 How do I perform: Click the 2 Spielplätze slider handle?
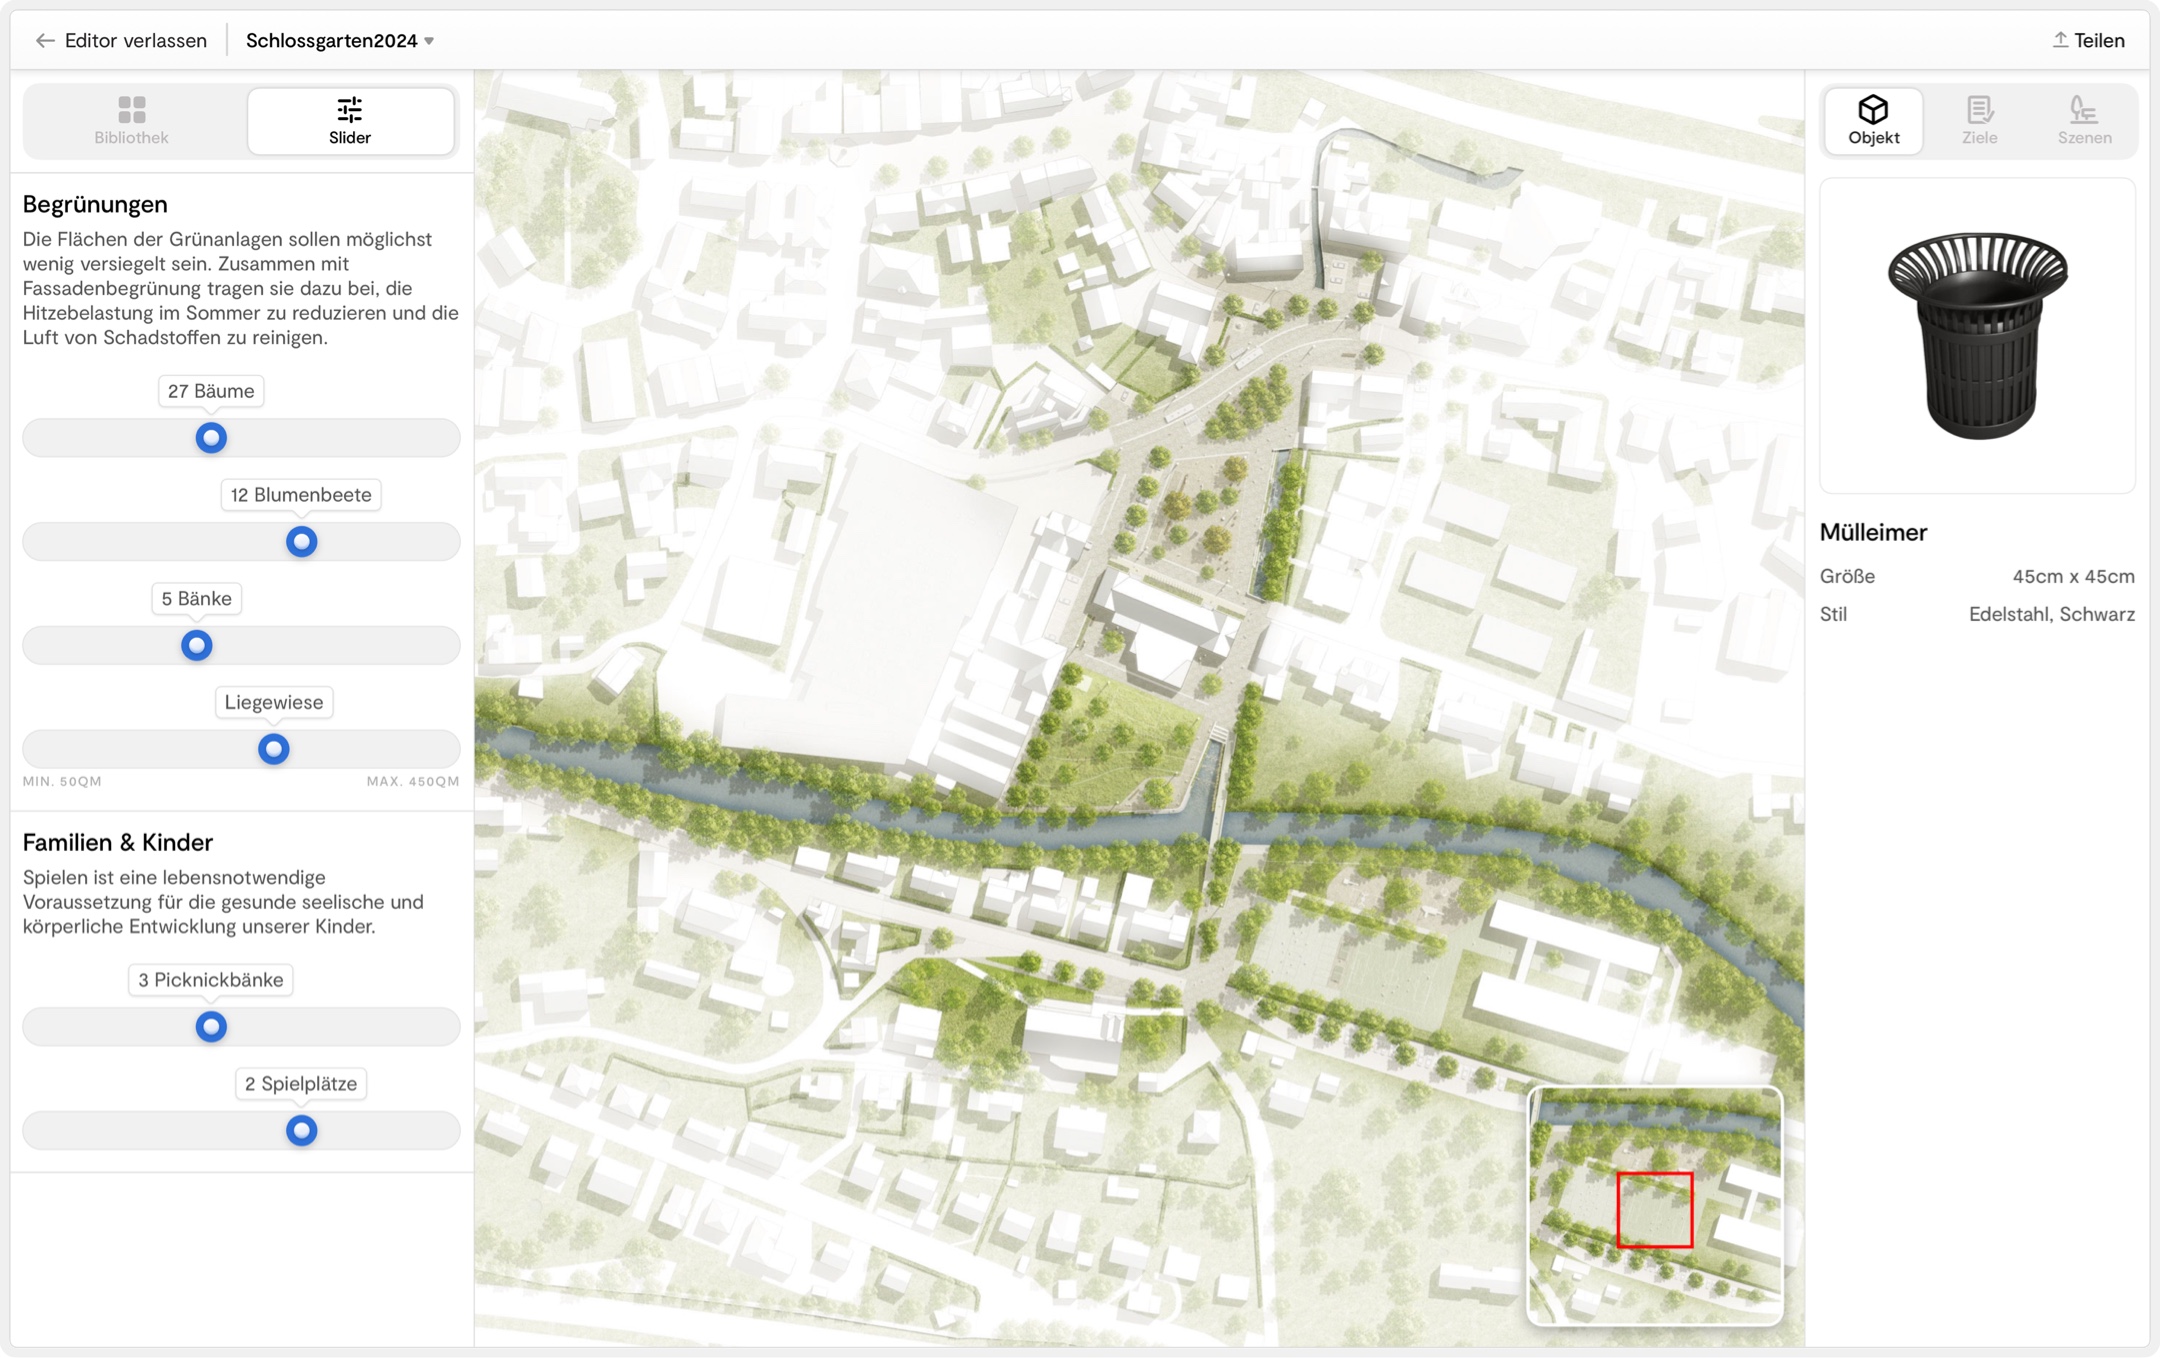click(x=301, y=1131)
